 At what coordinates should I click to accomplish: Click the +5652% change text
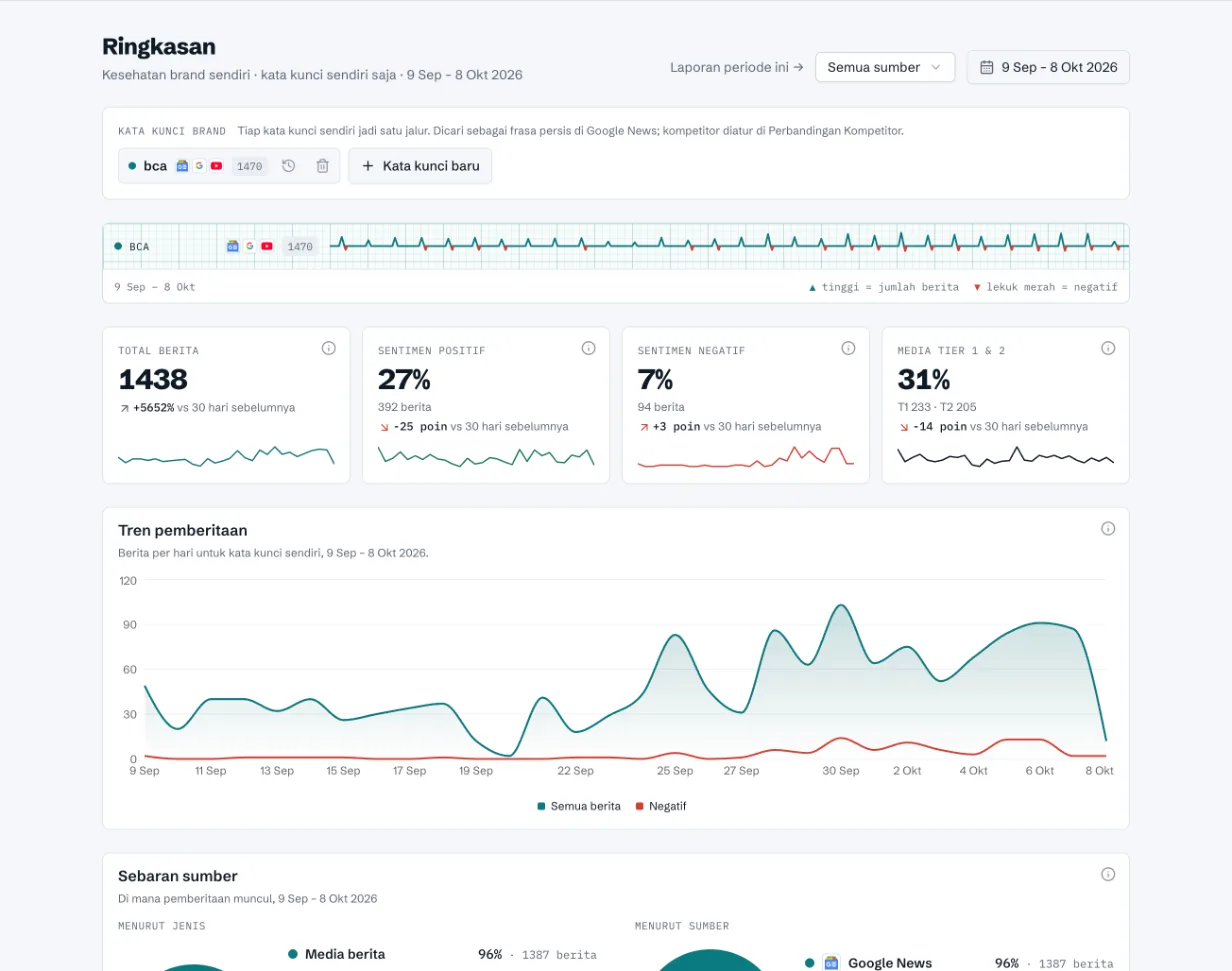[x=154, y=408]
